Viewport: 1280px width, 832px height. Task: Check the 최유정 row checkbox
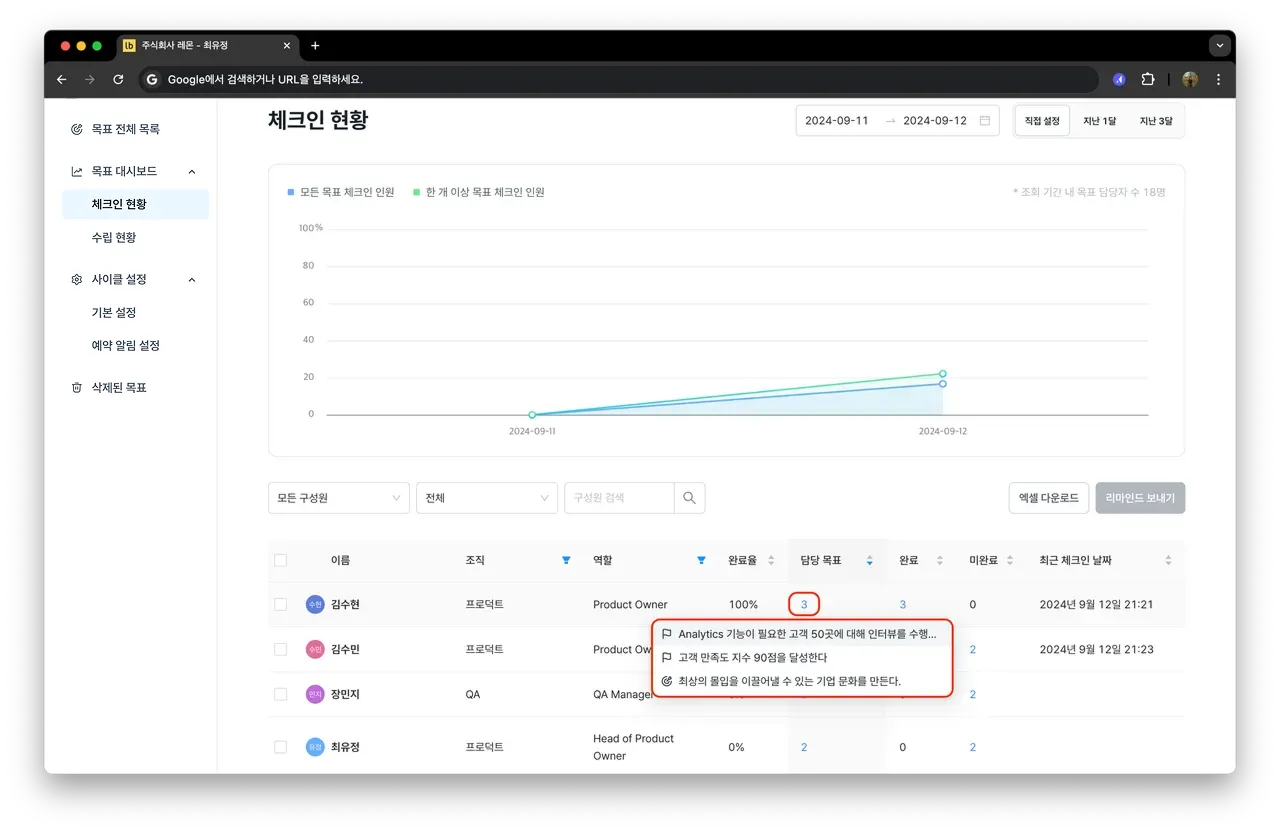[x=280, y=747]
